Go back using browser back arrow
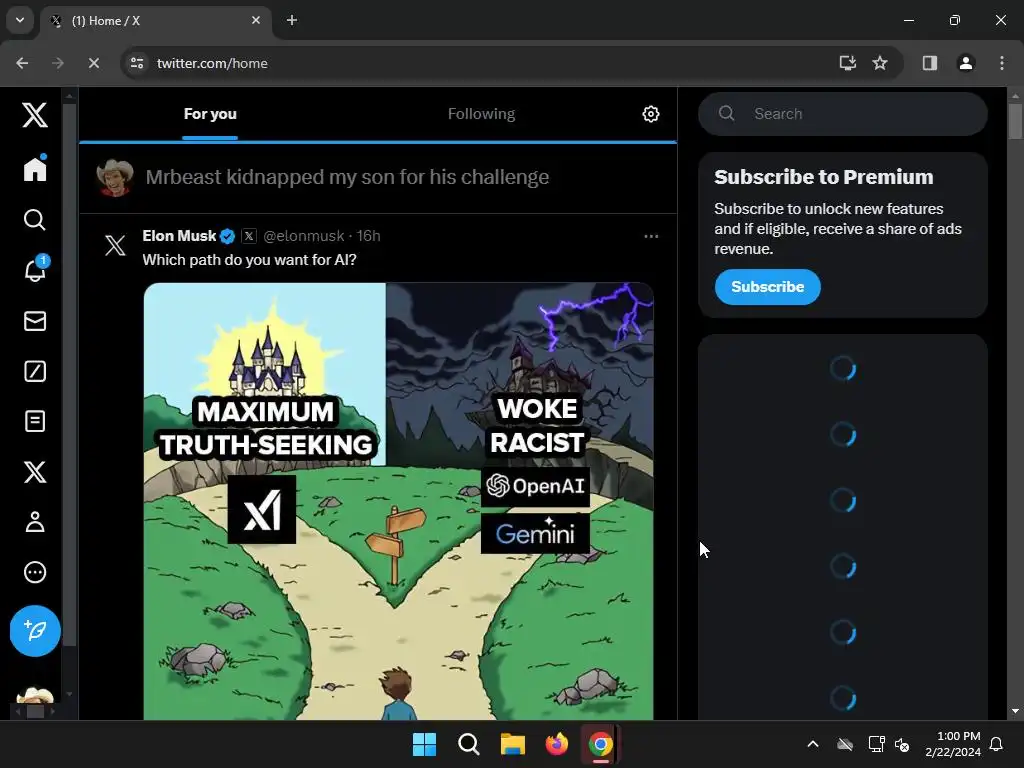 (x=22, y=63)
